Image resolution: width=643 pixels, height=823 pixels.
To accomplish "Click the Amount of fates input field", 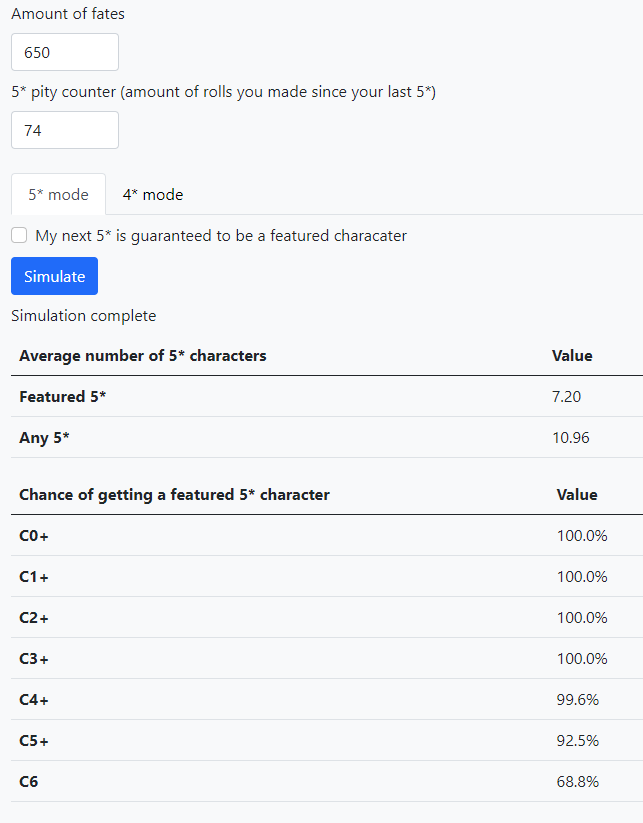I will (x=65, y=52).
